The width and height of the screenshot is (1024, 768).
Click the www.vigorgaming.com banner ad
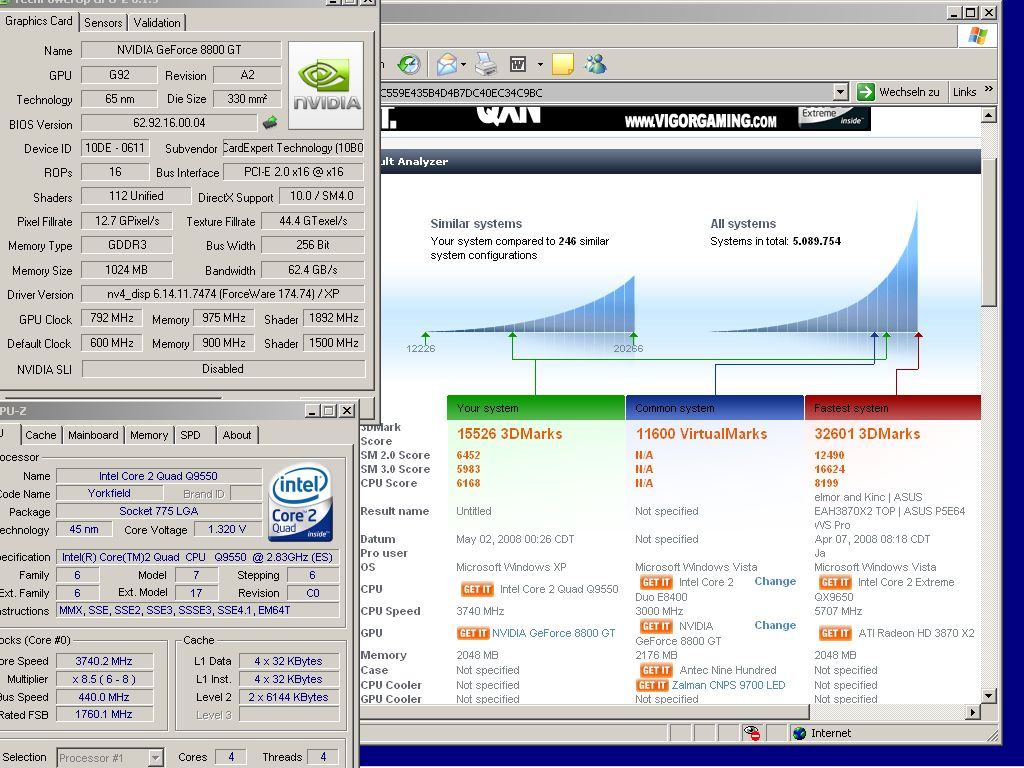pos(700,120)
